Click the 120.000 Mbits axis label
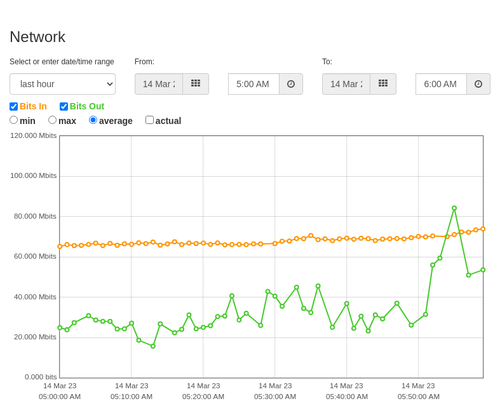Screen dimensions: 500x403 (x=33, y=135)
